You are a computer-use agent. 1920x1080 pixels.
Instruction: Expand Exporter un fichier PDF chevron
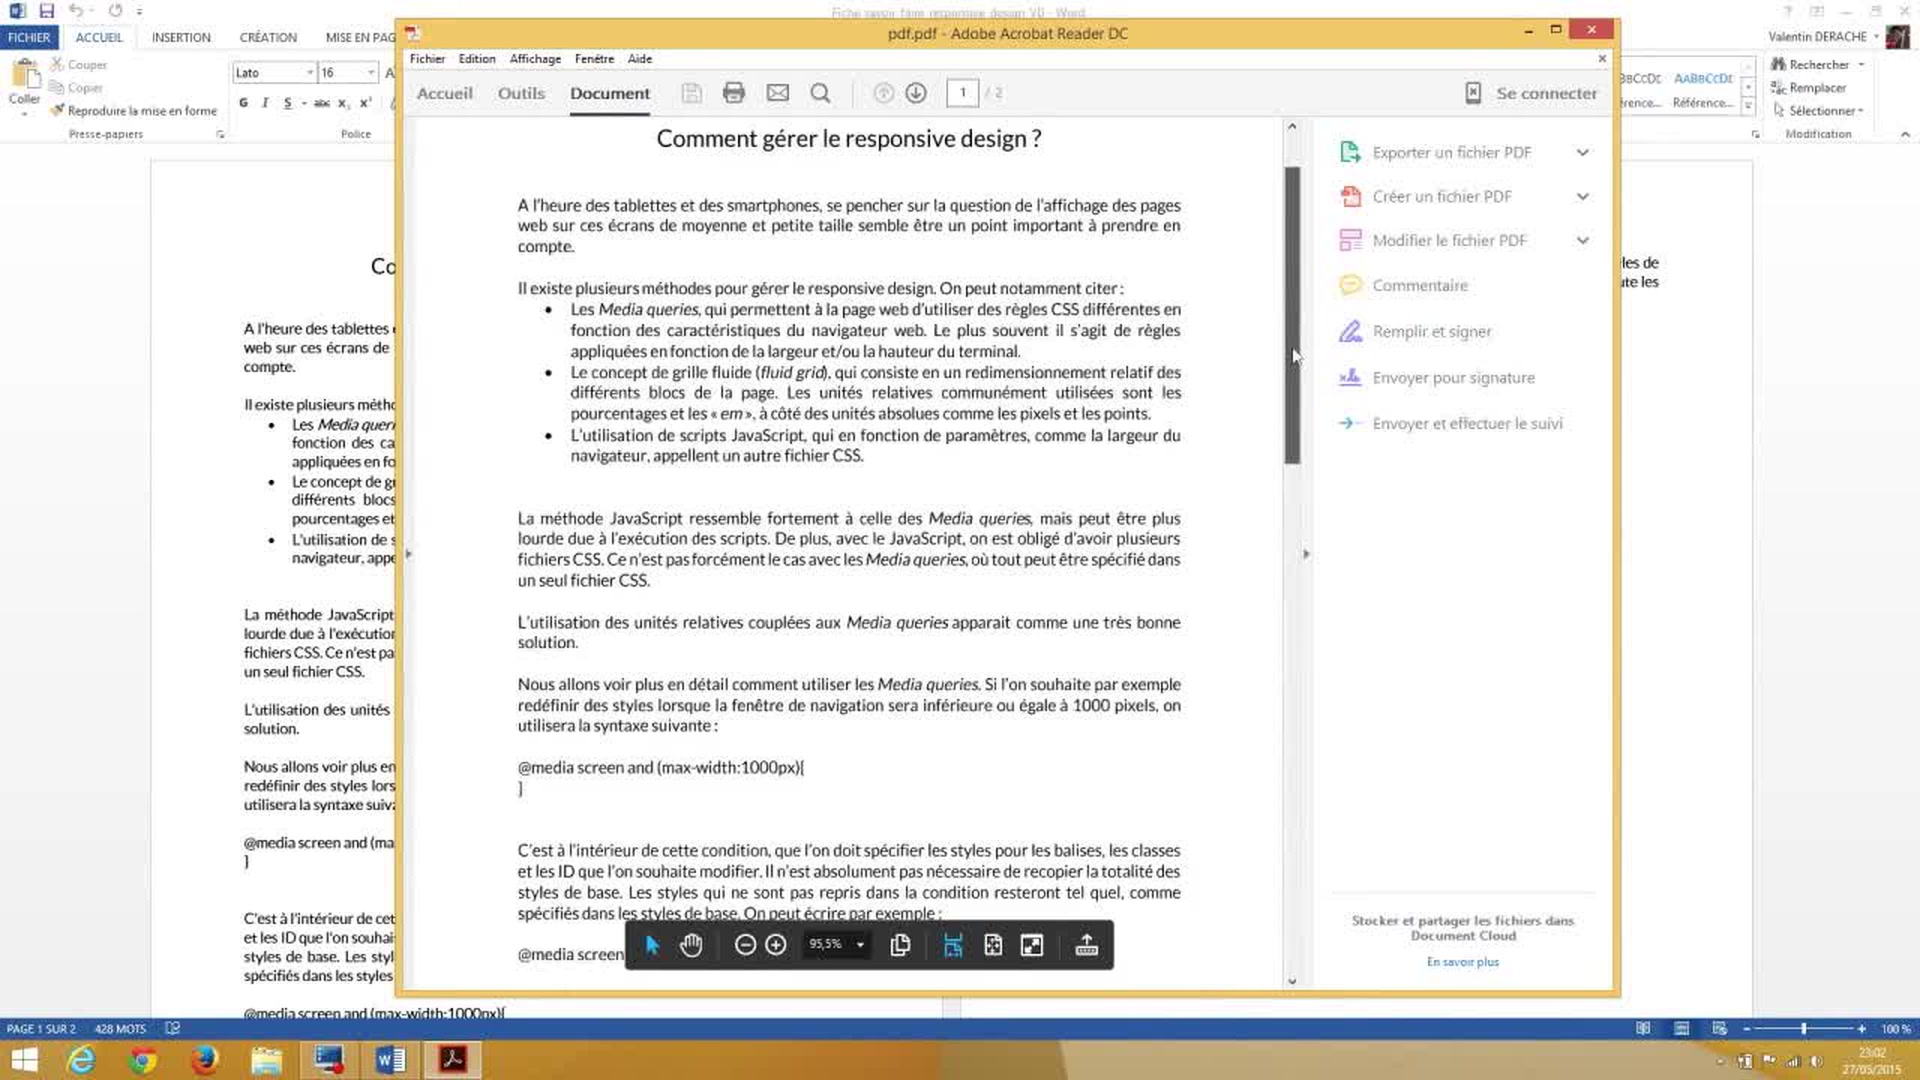[1582, 152]
